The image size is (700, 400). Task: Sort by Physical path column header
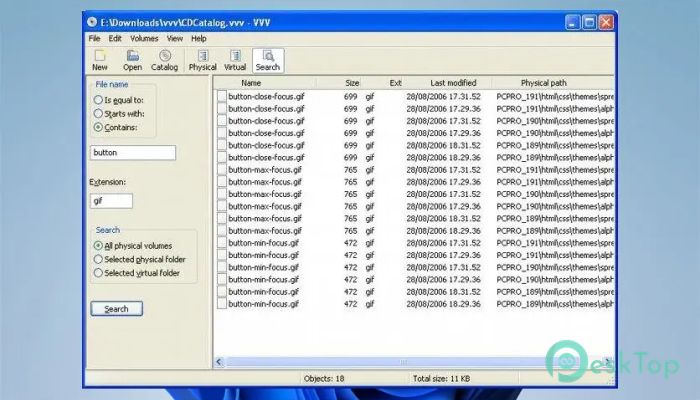[543, 83]
